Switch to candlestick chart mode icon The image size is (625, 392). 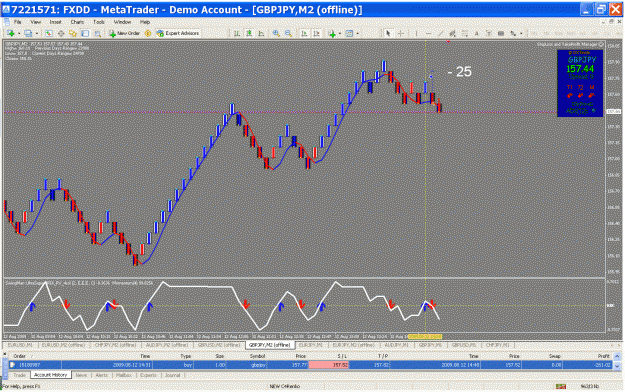249,33
